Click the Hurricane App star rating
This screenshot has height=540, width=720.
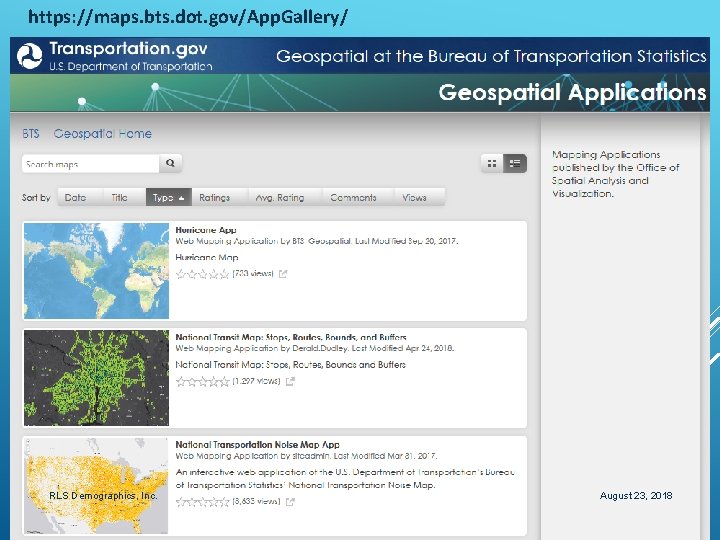pyautogui.click(x=202, y=274)
